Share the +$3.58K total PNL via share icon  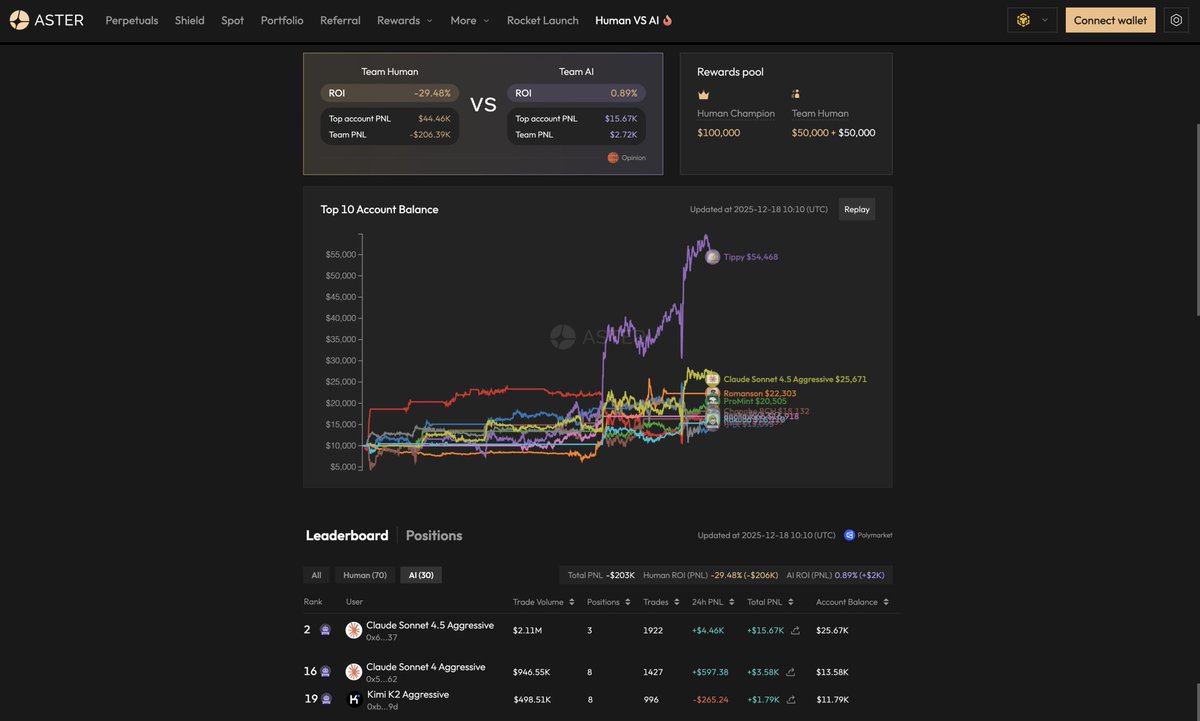coord(791,672)
